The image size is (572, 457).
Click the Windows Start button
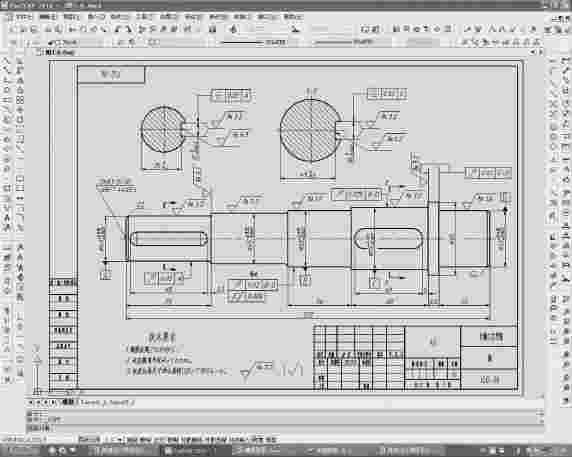23,451
